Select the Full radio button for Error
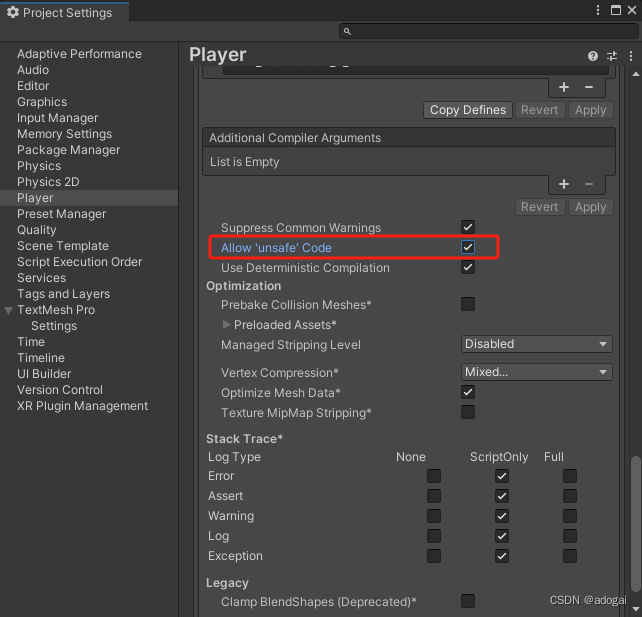642x617 pixels. click(x=569, y=476)
